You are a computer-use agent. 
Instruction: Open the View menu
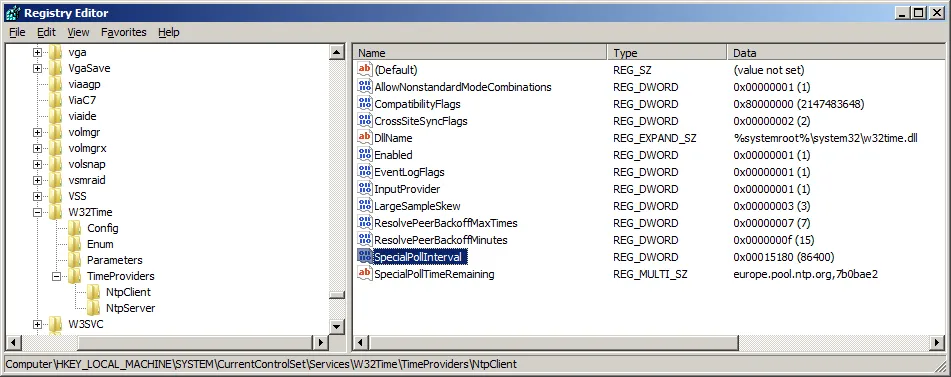78,32
